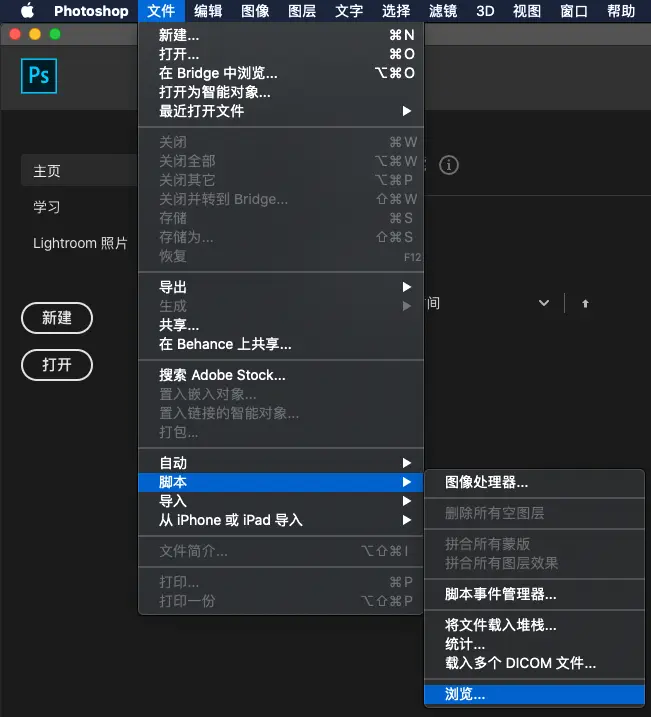Click the 新建 button on home screen
651x717 pixels.
click(x=57, y=318)
